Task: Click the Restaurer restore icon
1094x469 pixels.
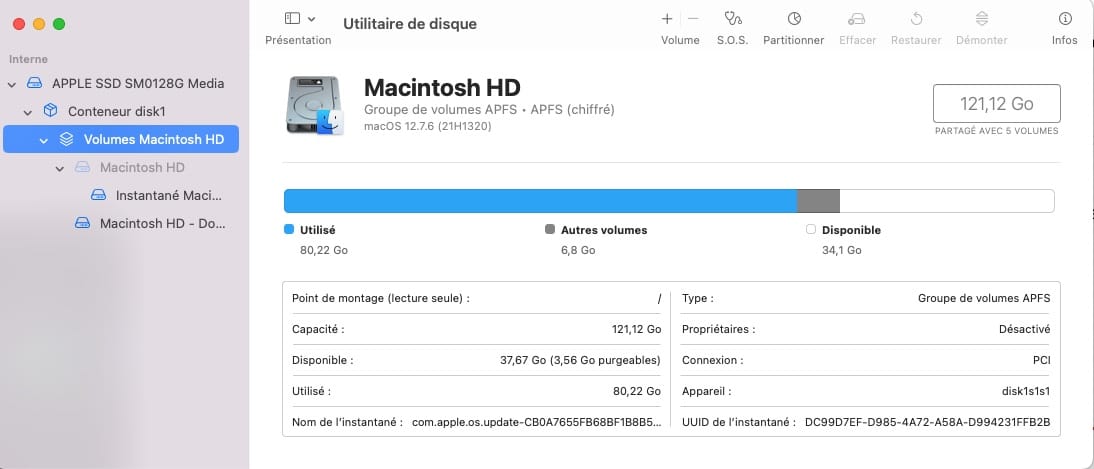Action: pyautogui.click(x=916, y=19)
